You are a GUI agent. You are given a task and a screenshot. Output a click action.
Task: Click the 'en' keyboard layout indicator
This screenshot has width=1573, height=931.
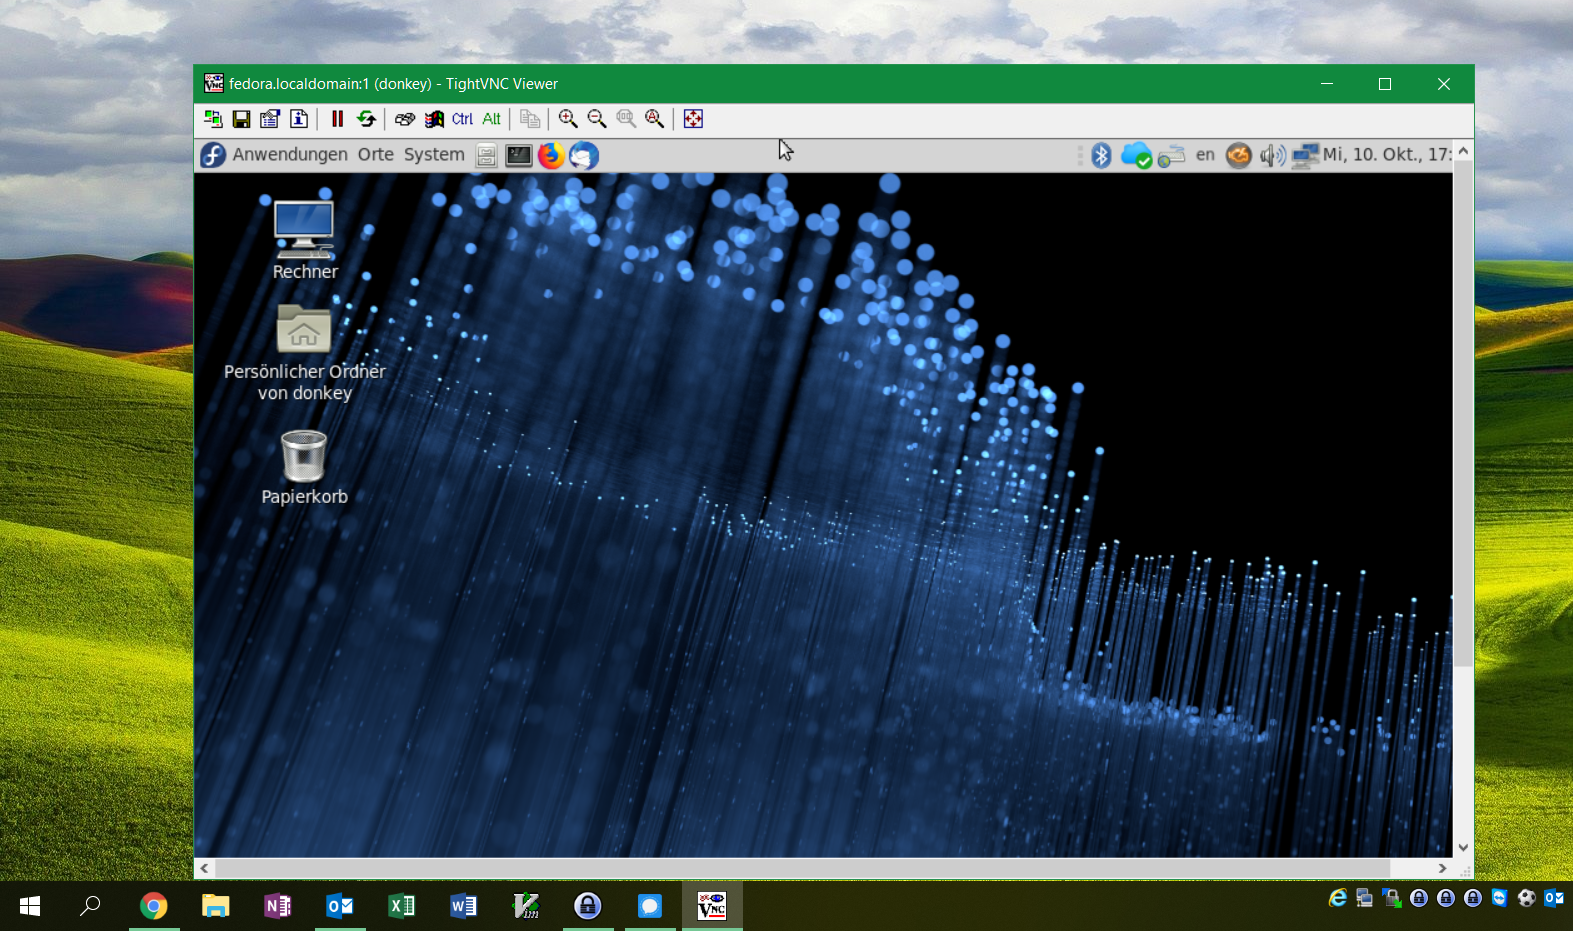click(x=1205, y=155)
